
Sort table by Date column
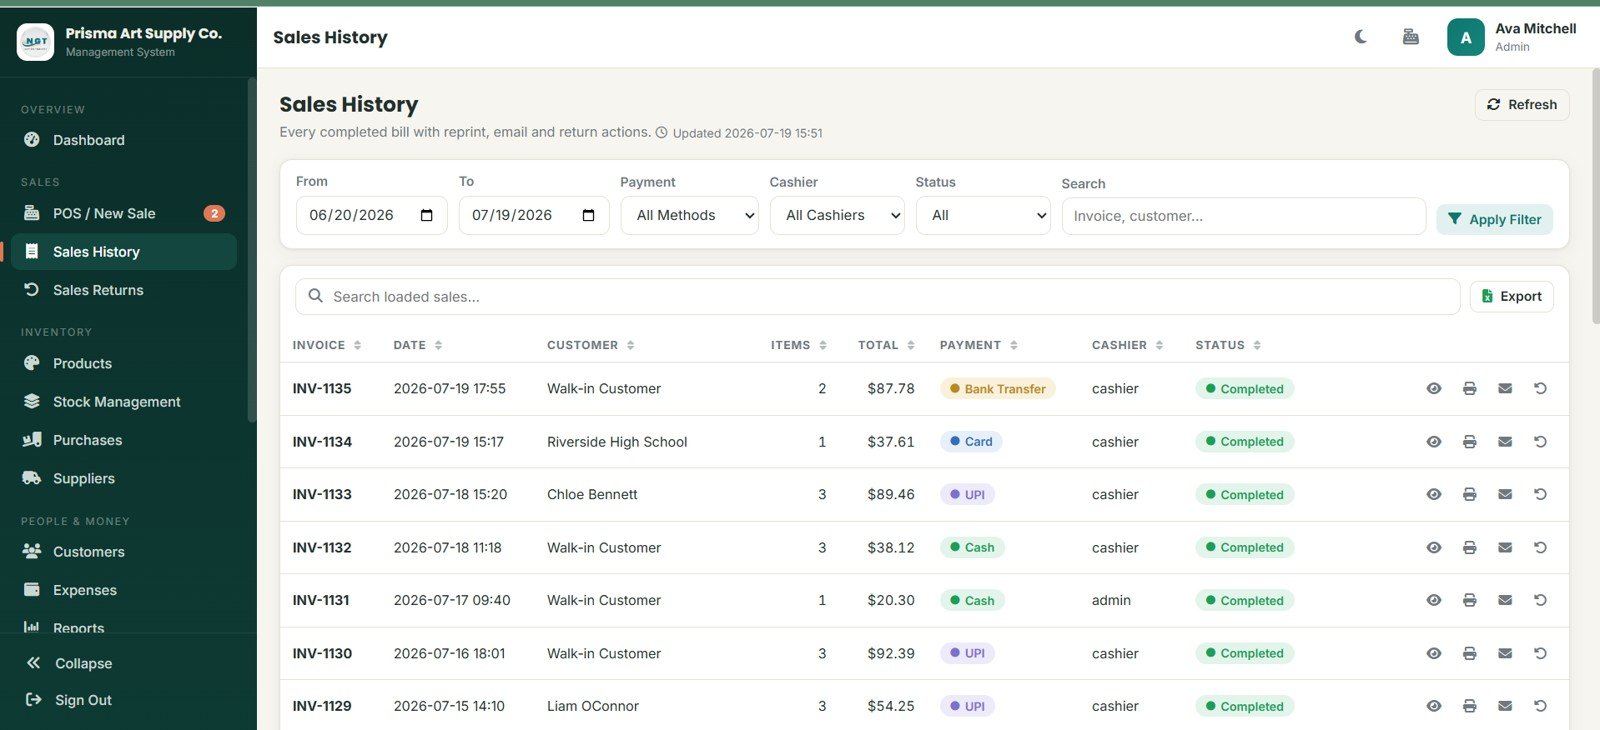point(417,346)
